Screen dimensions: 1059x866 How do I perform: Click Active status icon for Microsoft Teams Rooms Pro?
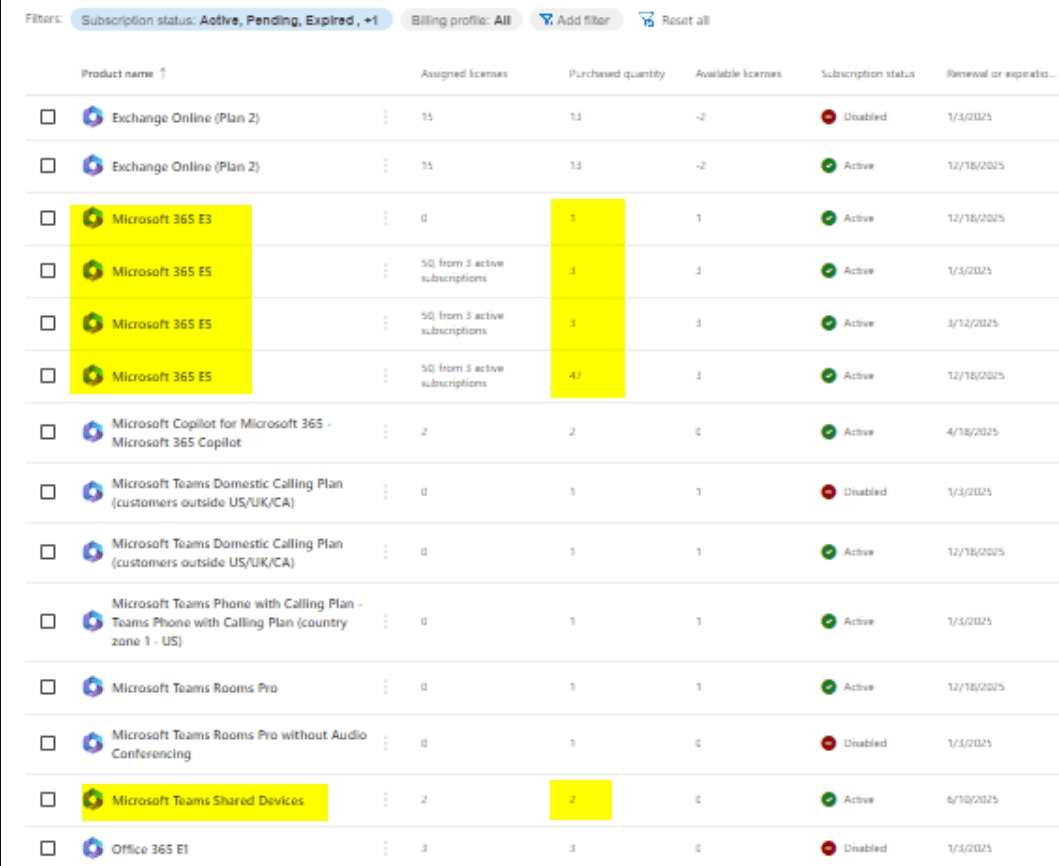click(x=829, y=687)
